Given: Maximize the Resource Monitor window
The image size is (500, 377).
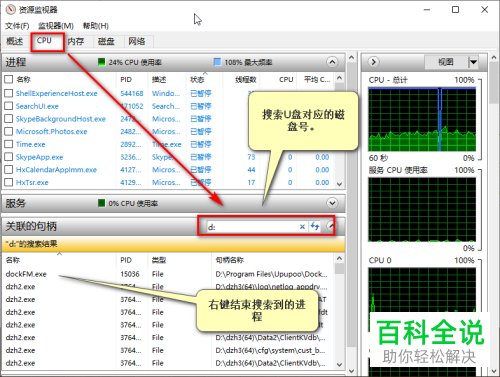Looking at the screenshot, I should pos(455,10).
